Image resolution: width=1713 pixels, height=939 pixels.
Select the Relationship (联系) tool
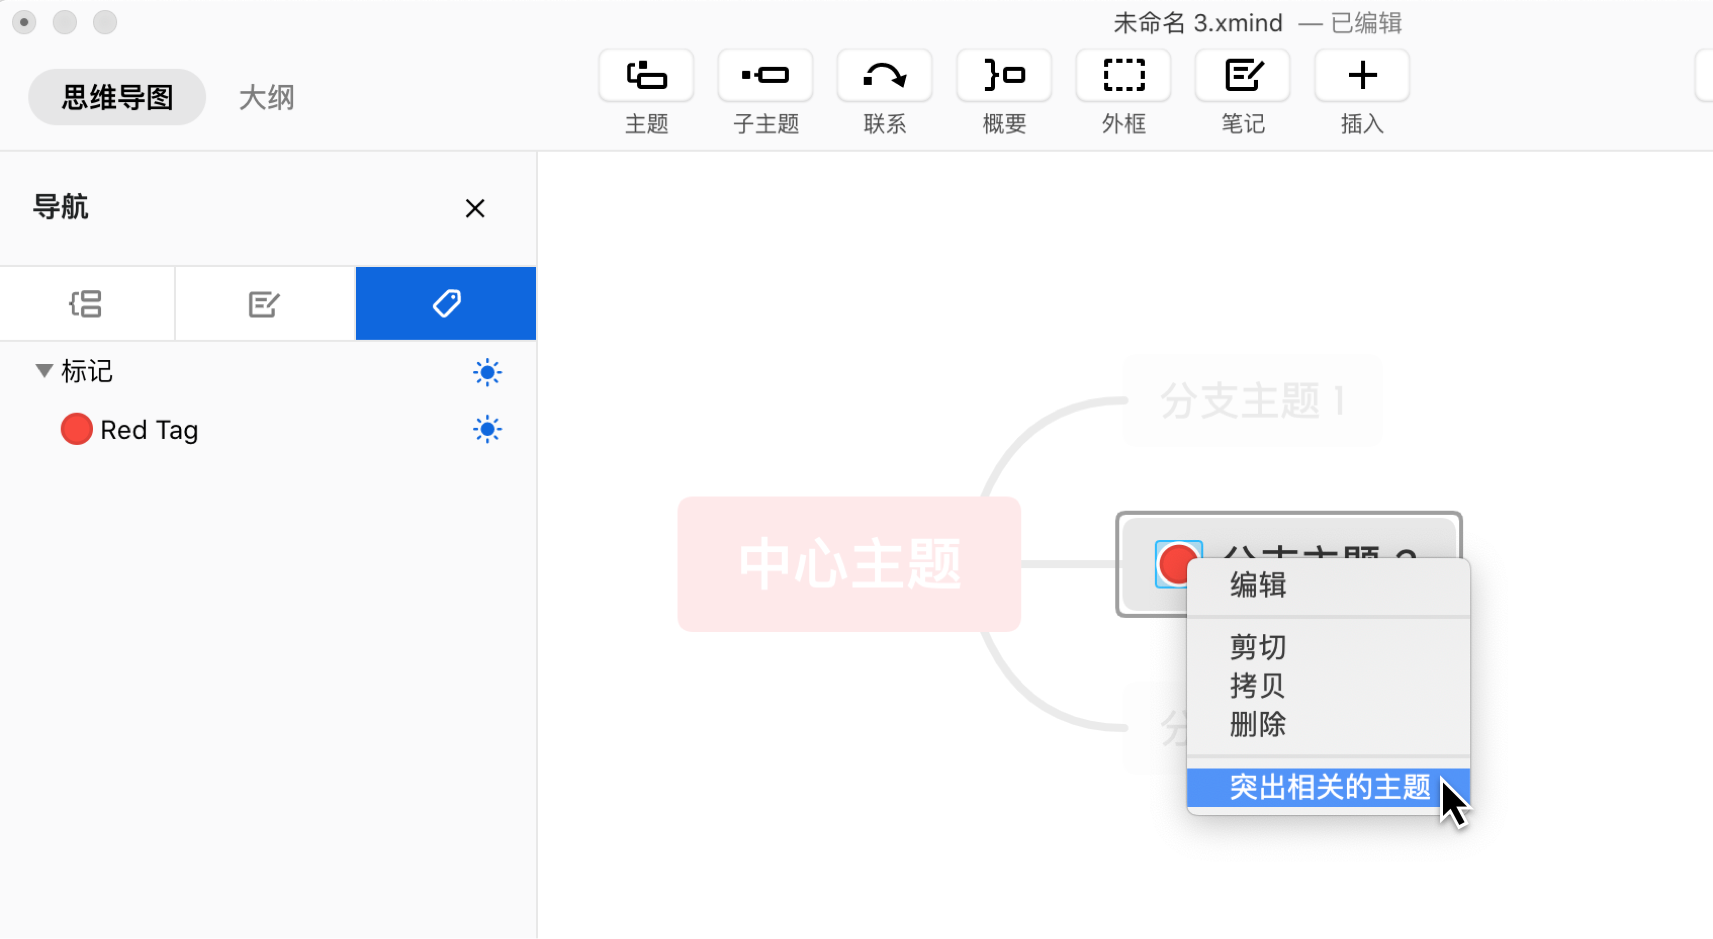click(x=884, y=76)
